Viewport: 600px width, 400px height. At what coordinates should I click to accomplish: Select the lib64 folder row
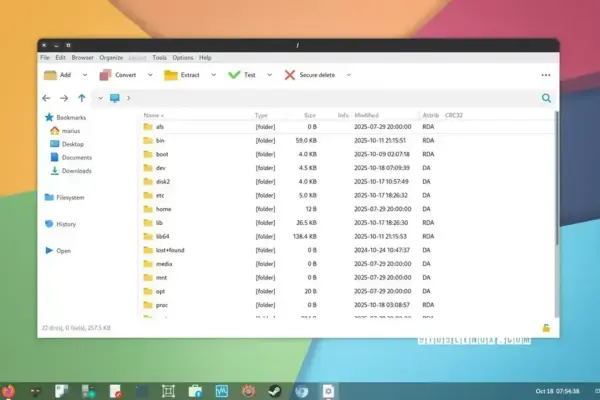click(346, 237)
